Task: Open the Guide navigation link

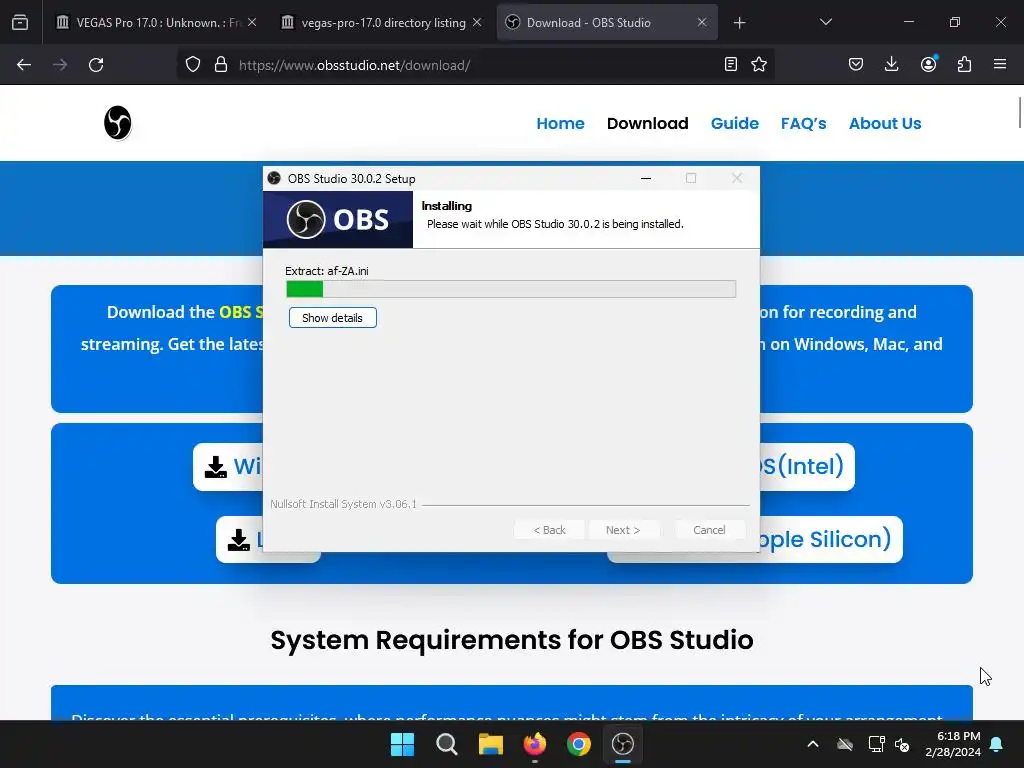Action: click(735, 123)
